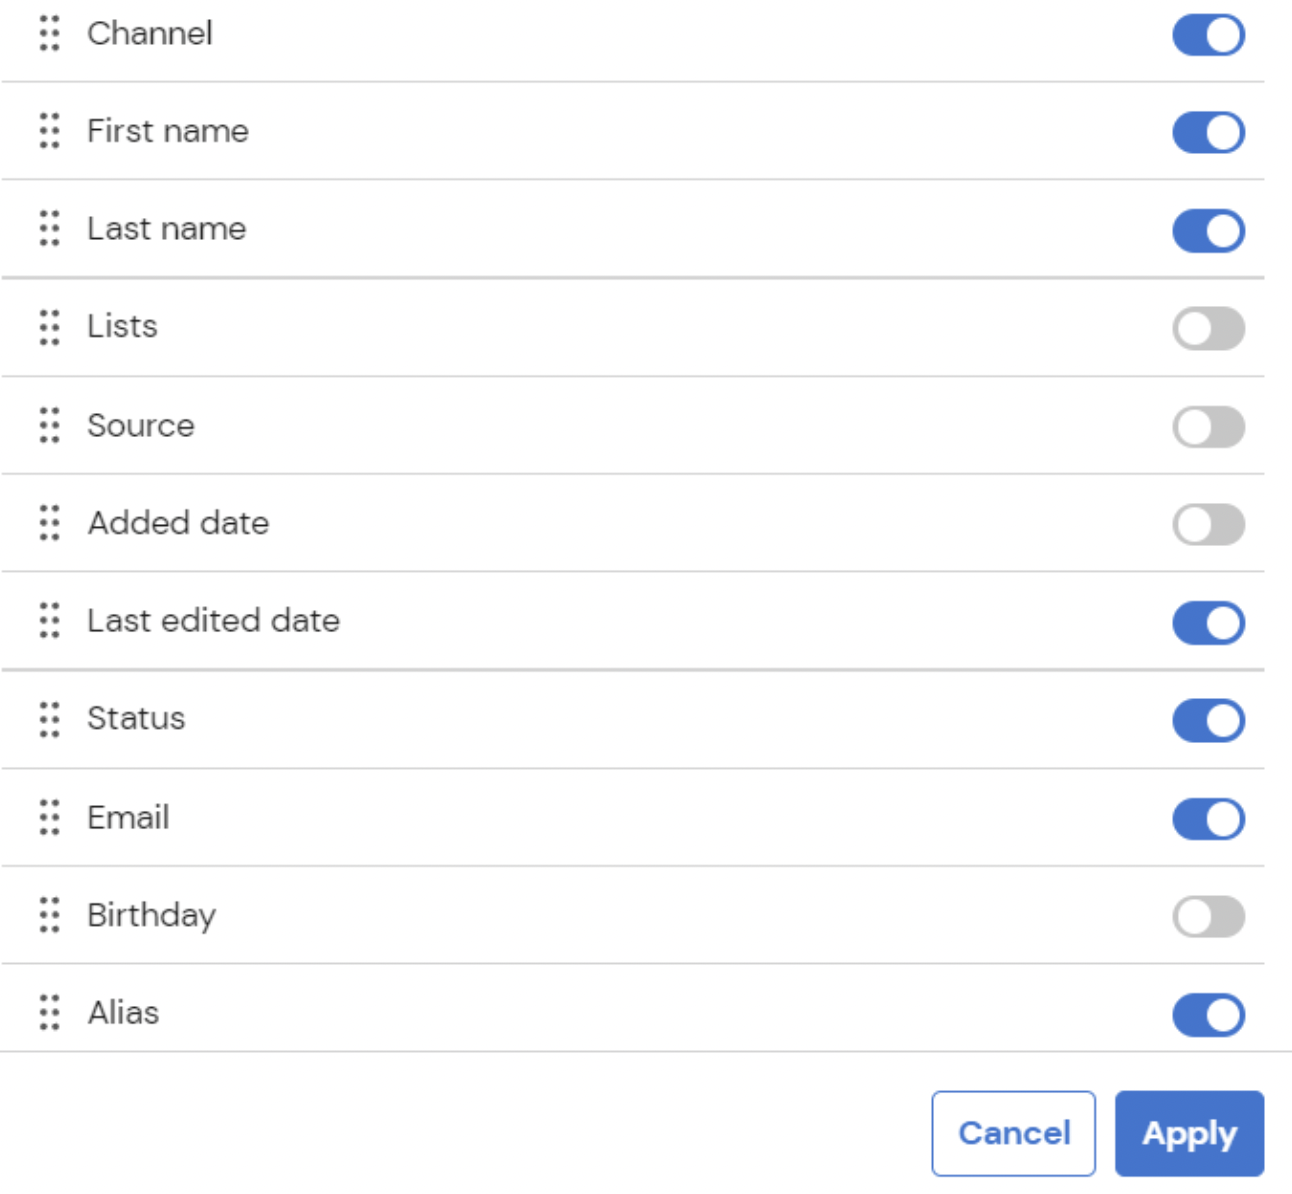Click the "Birthday" label
The width and height of the screenshot is (1292, 1194).
[152, 915]
